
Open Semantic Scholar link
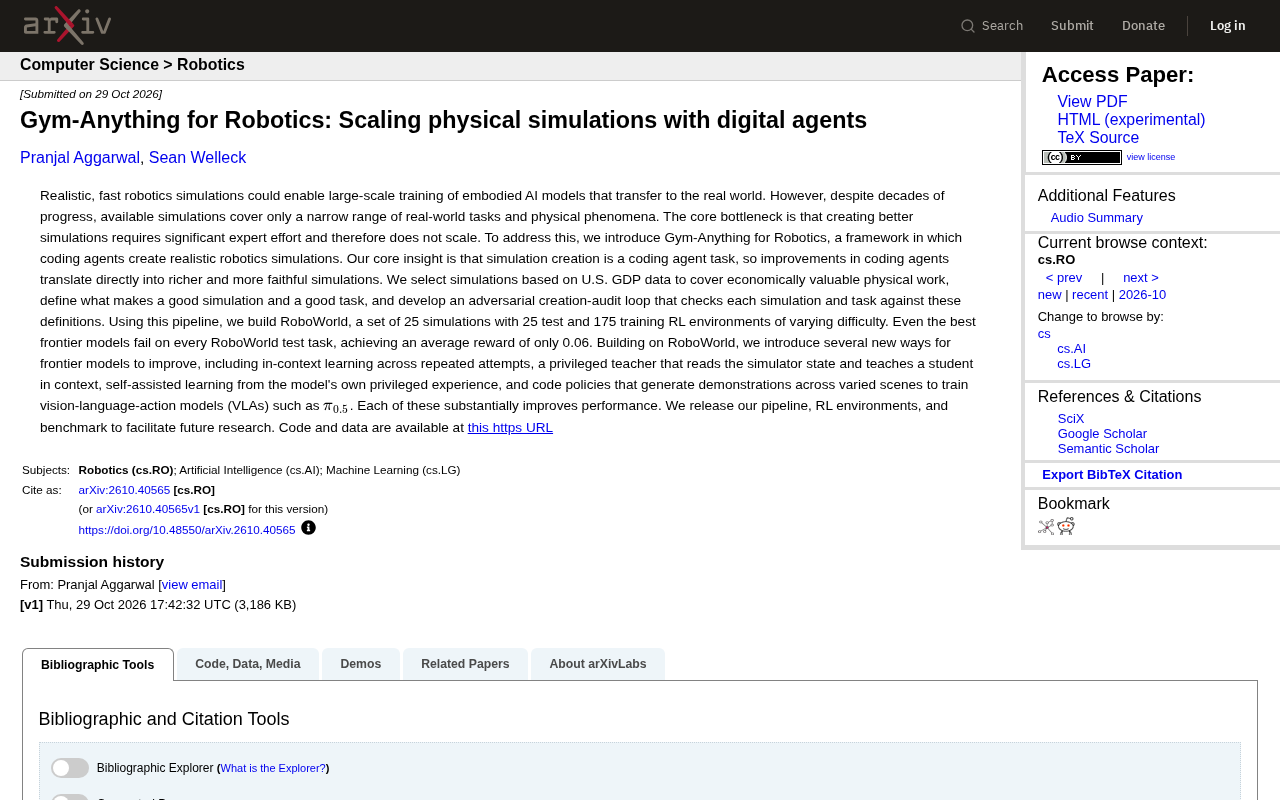point(1108,449)
